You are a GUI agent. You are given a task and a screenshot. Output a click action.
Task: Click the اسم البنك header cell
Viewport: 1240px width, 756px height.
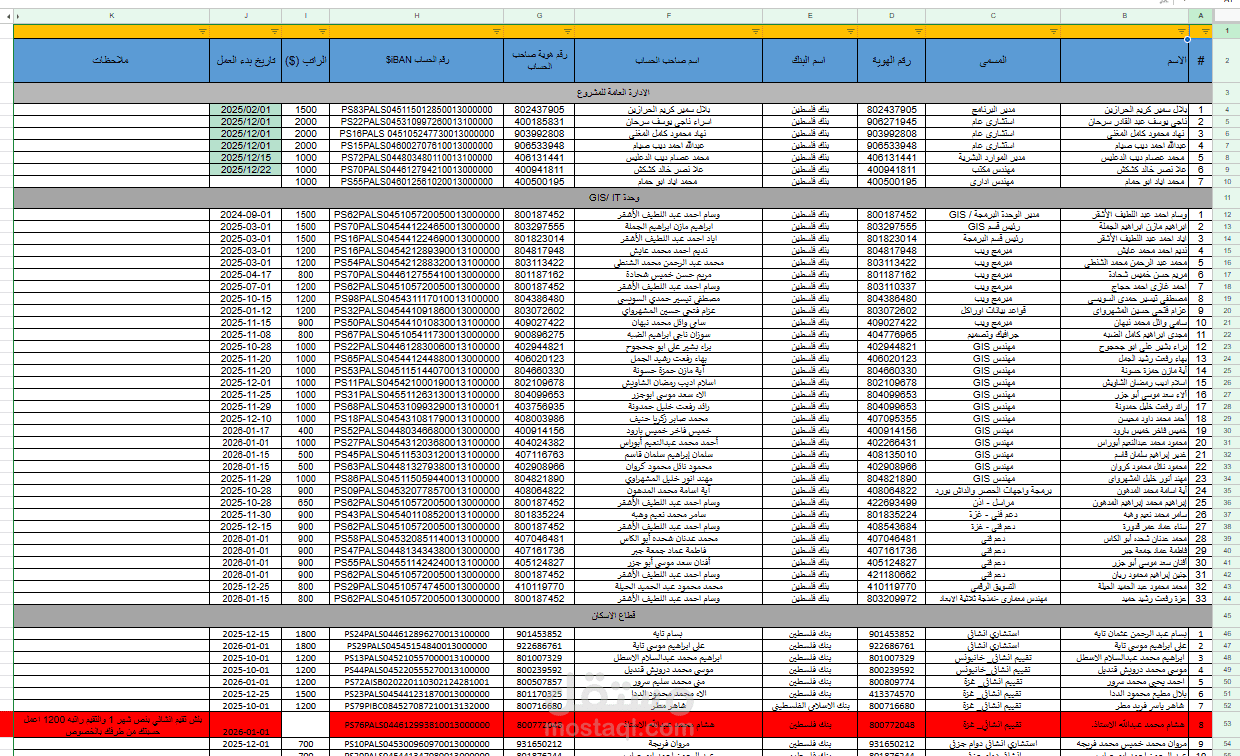click(x=808, y=60)
